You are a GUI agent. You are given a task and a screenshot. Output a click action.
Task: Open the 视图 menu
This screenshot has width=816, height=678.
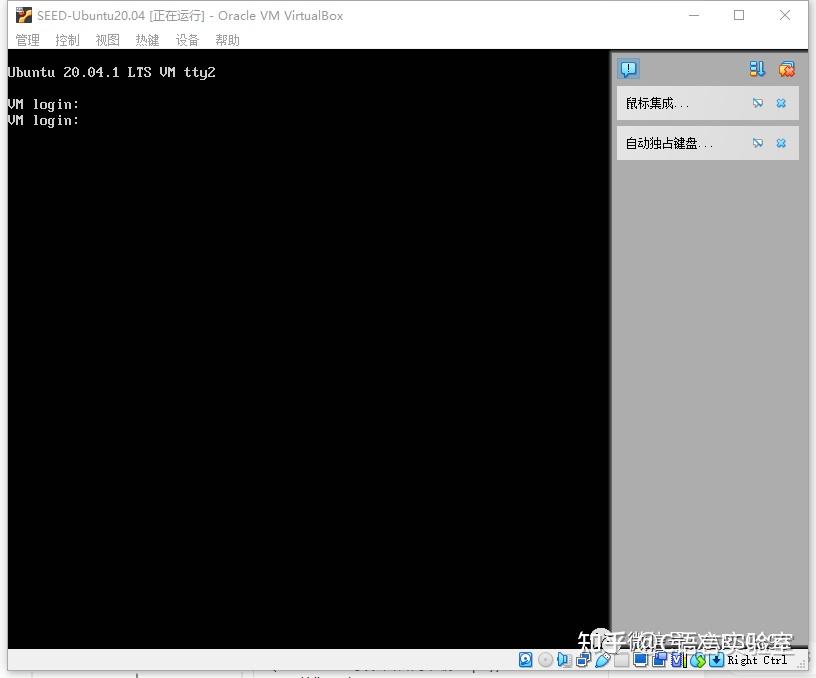tap(108, 40)
